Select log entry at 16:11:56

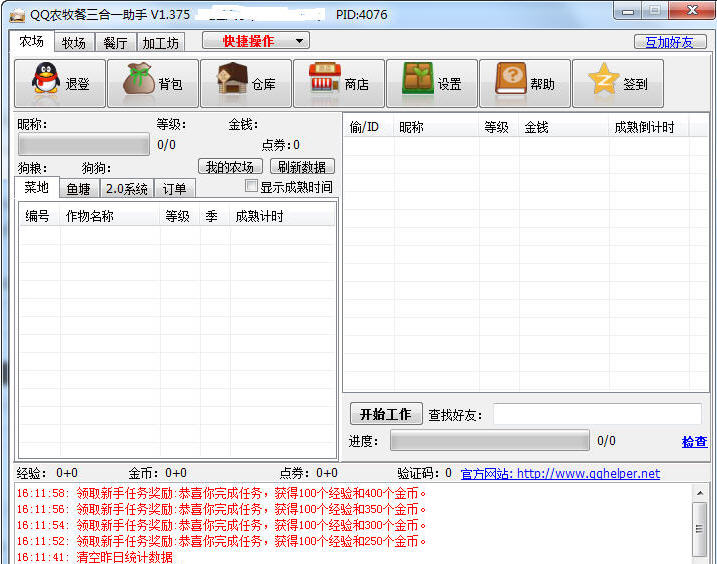pyautogui.click(x=221, y=509)
